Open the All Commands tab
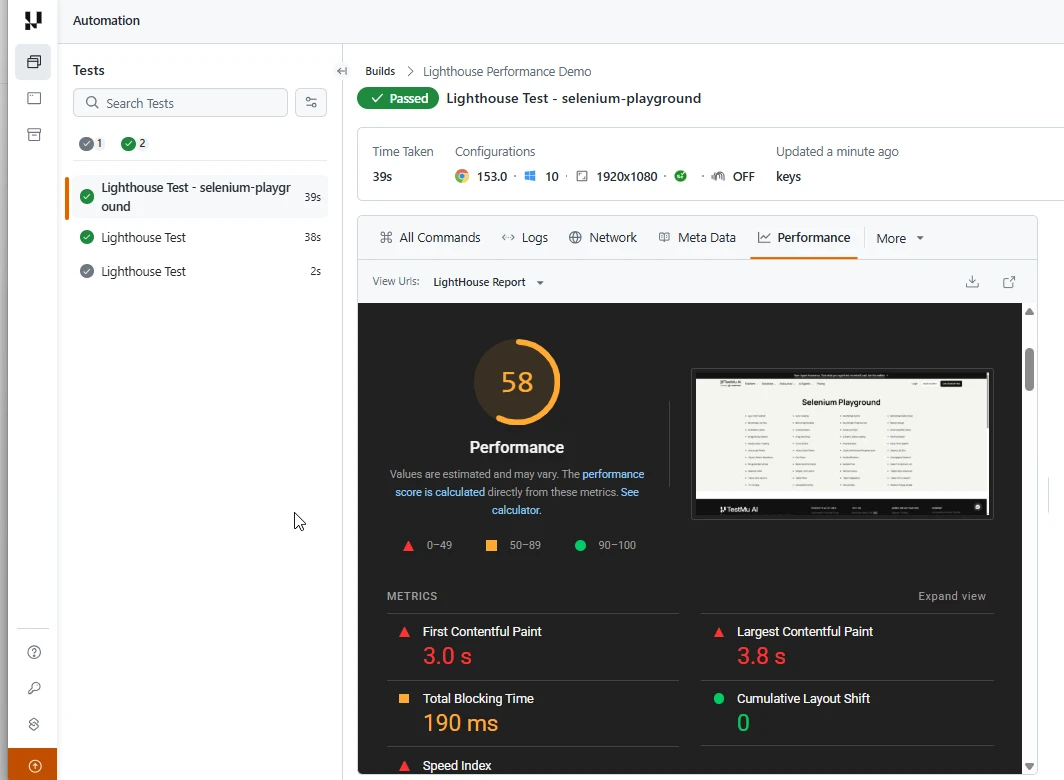The width and height of the screenshot is (1064, 780). point(430,238)
